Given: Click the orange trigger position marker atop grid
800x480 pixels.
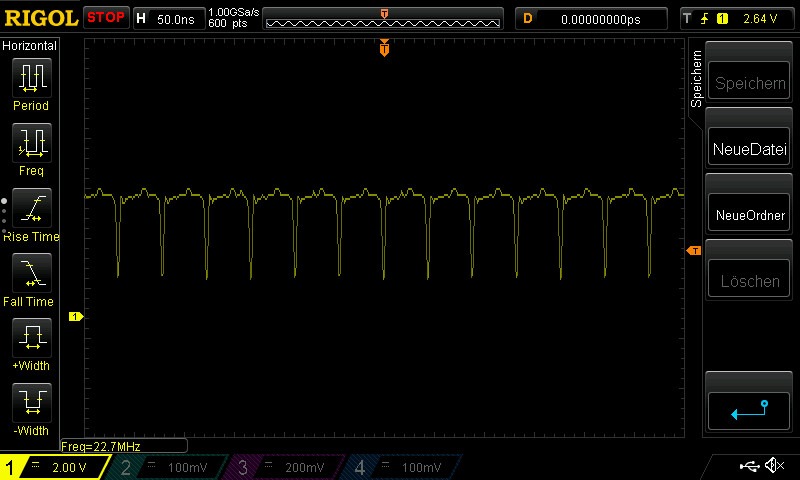Looking at the screenshot, I should pos(384,47).
